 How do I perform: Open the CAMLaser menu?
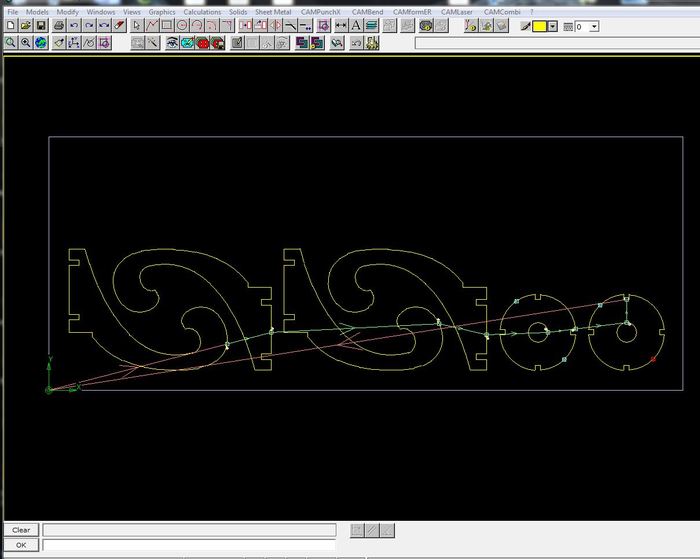[x=457, y=12]
